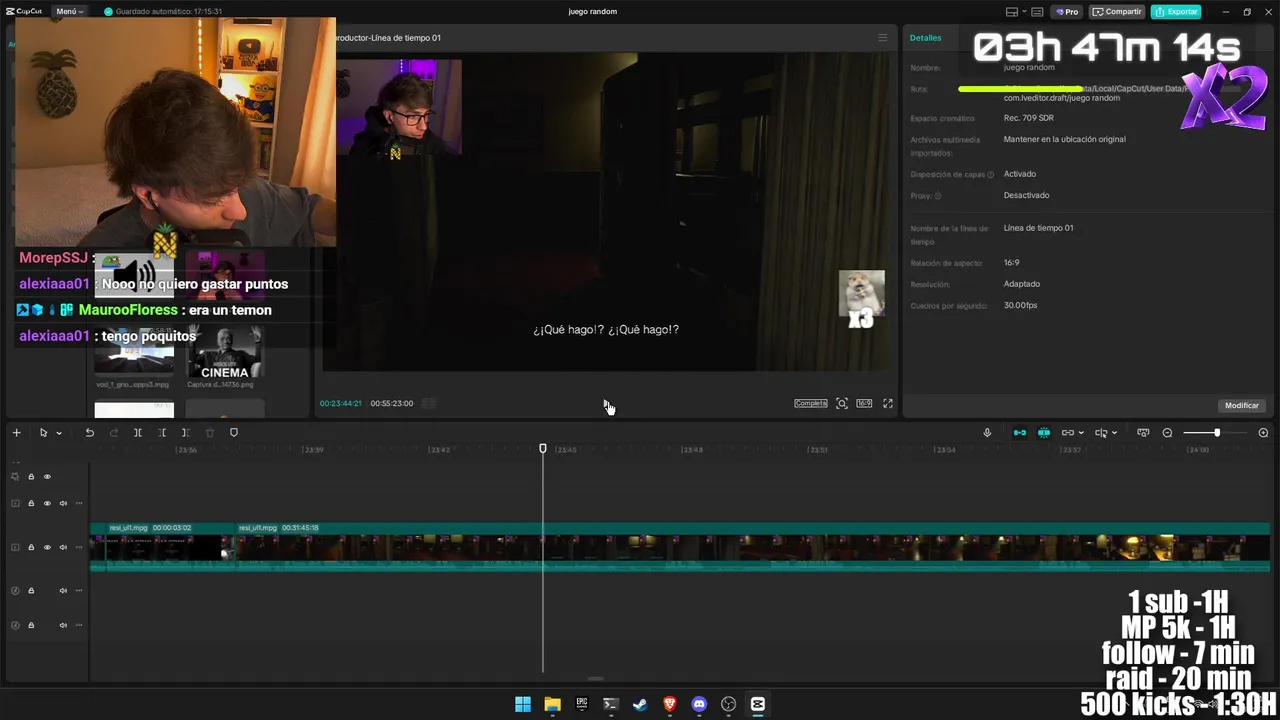Toggle eye visibility on the topmost track
The width and height of the screenshot is (1280, 720).
(47, 477)
